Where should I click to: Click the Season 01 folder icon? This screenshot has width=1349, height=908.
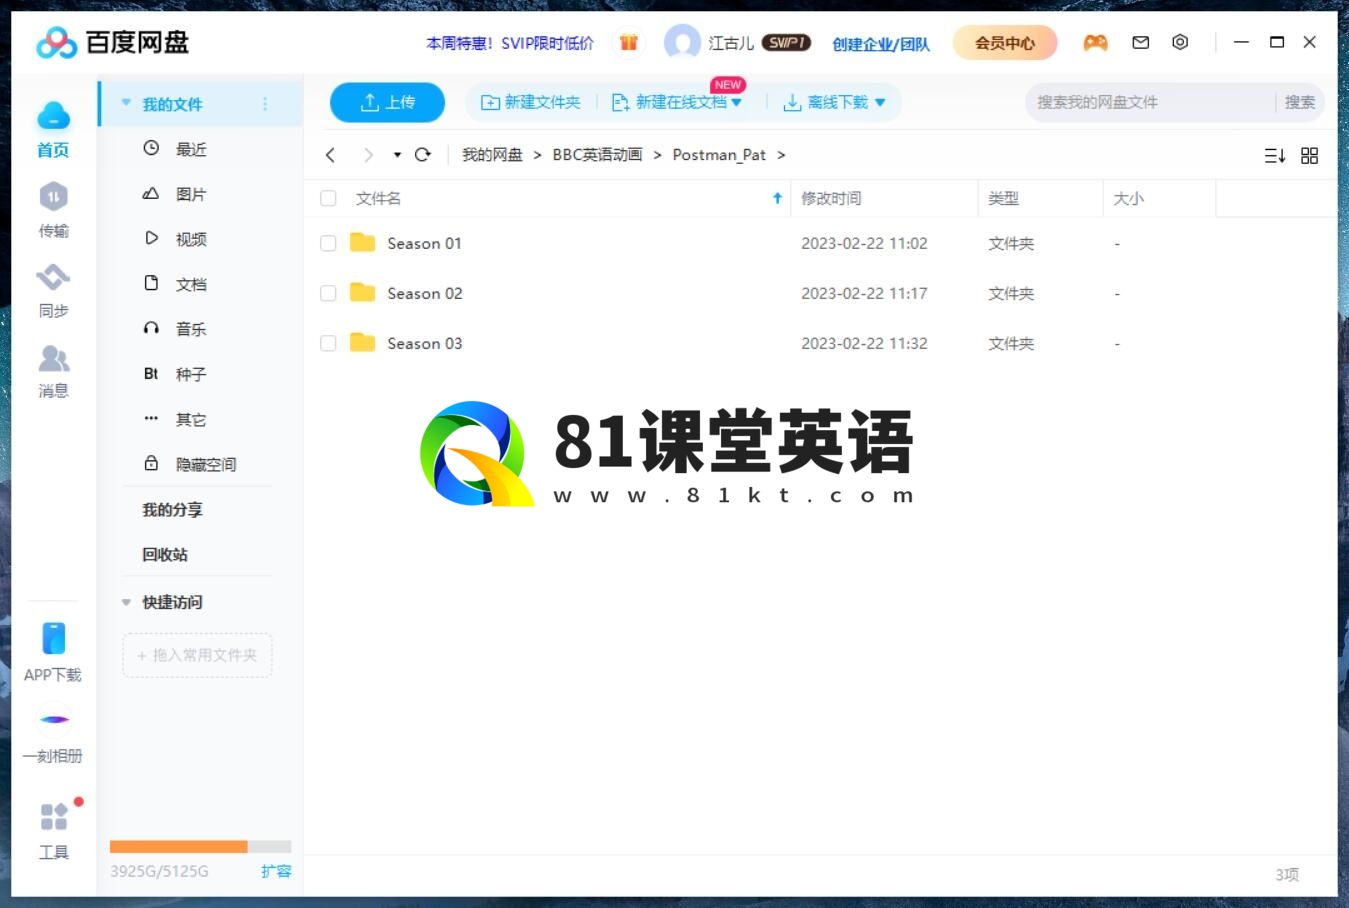tap(362, 243)
